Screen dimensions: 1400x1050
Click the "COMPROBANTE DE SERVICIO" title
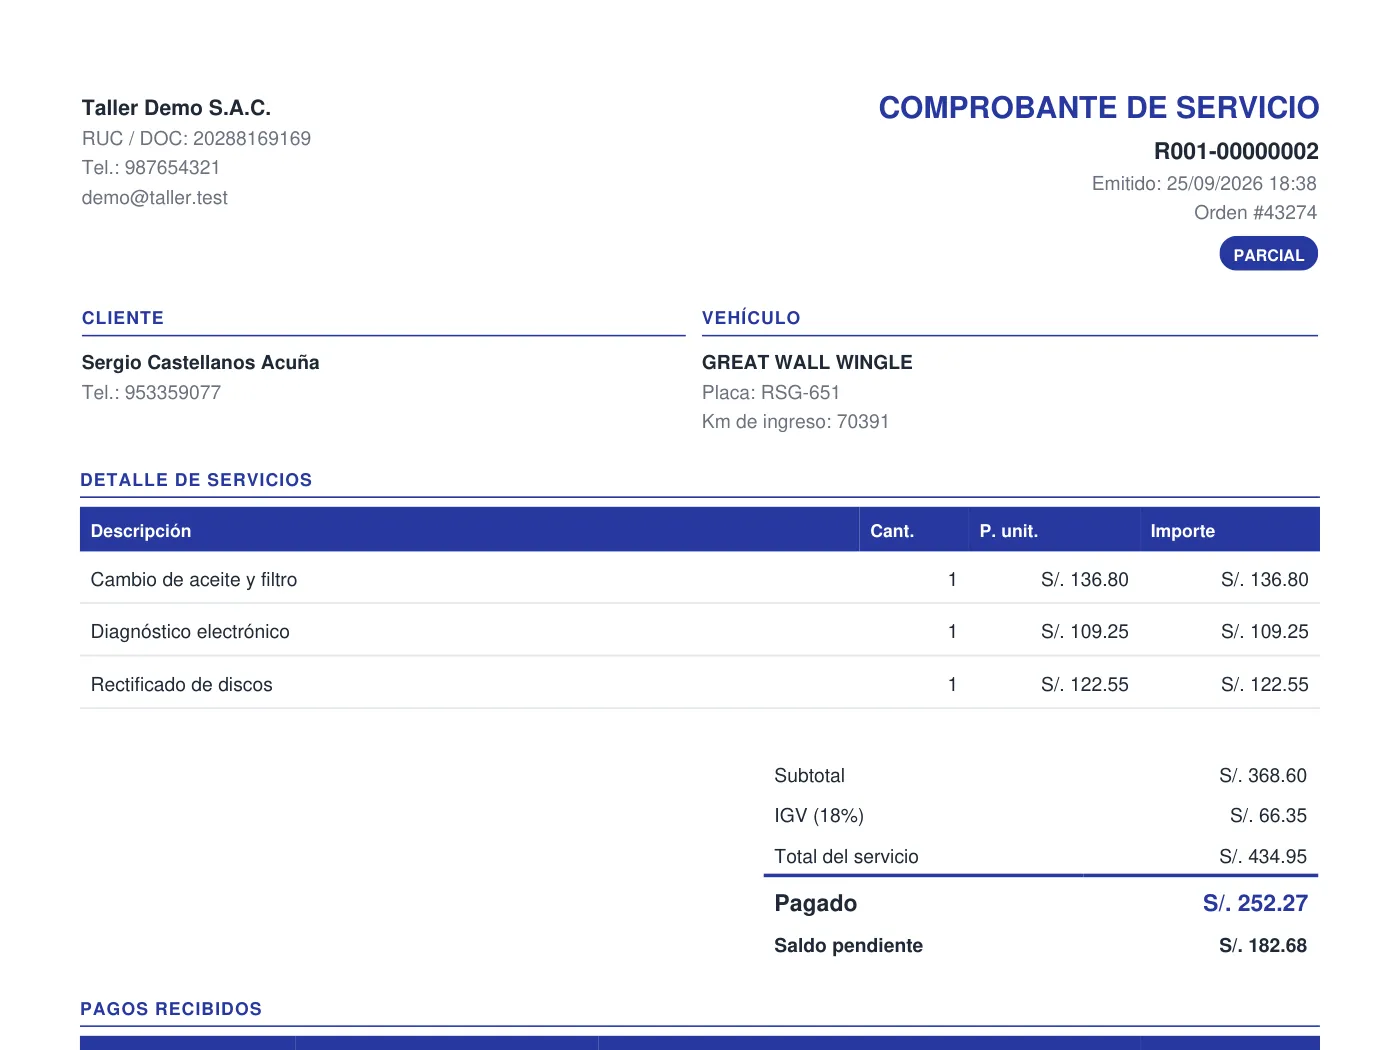pyautogui.click(x=1099, y=107)
